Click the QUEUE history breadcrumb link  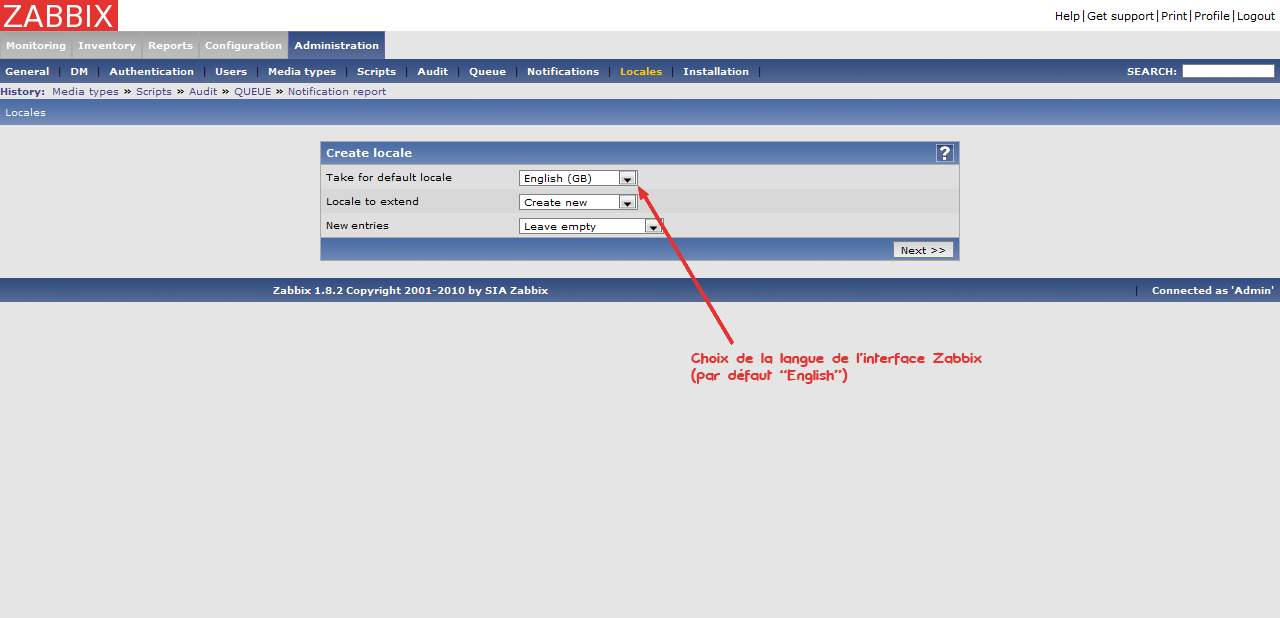(x=253, y=92)
